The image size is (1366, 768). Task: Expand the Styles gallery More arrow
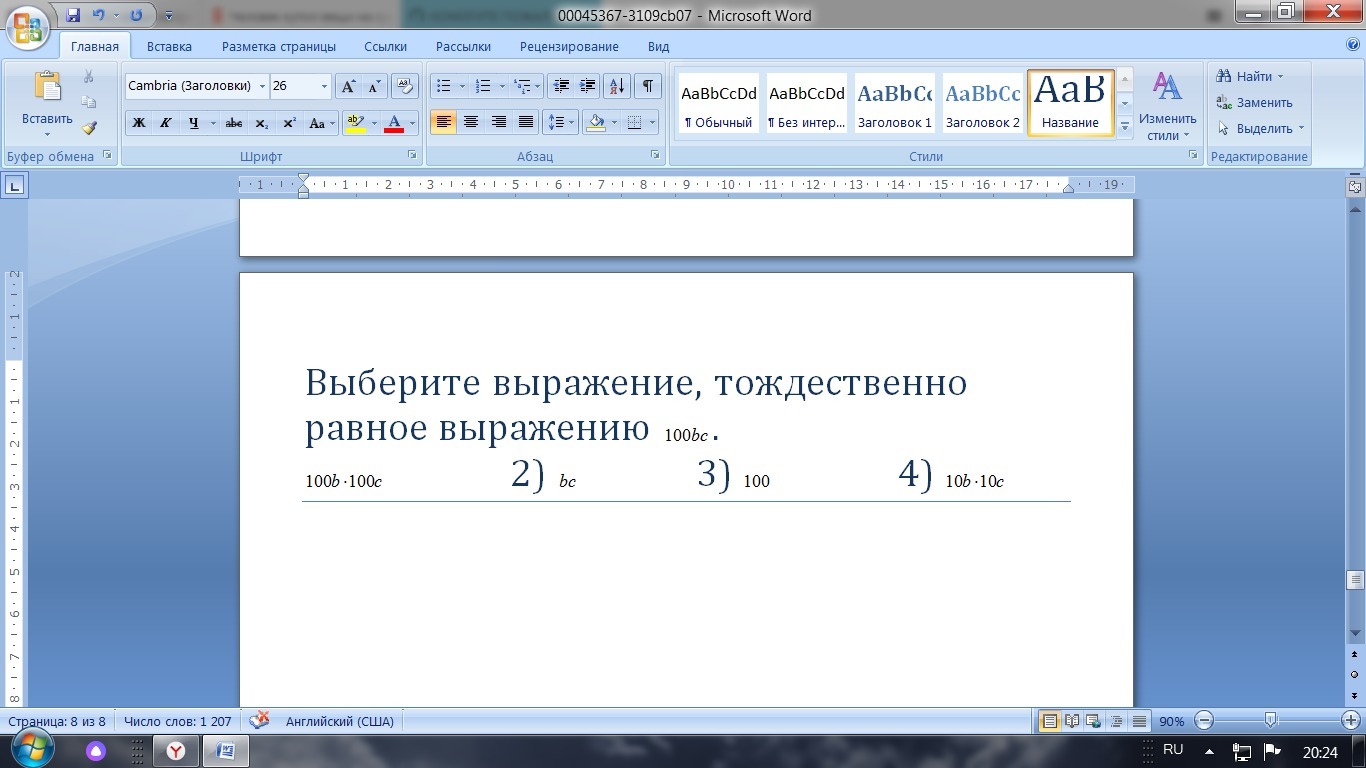click(x=1124, y=127)
